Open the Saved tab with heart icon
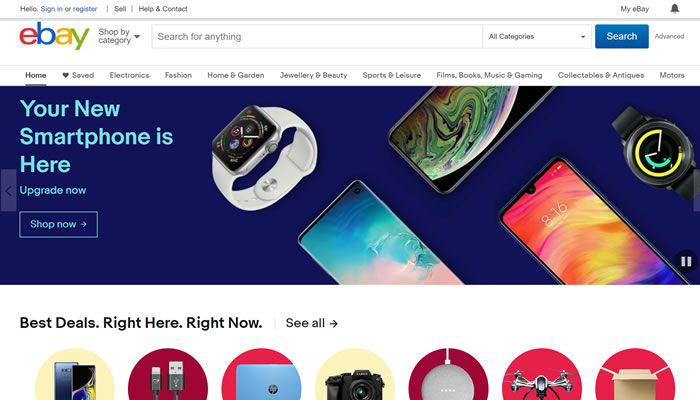 (78, 75)
